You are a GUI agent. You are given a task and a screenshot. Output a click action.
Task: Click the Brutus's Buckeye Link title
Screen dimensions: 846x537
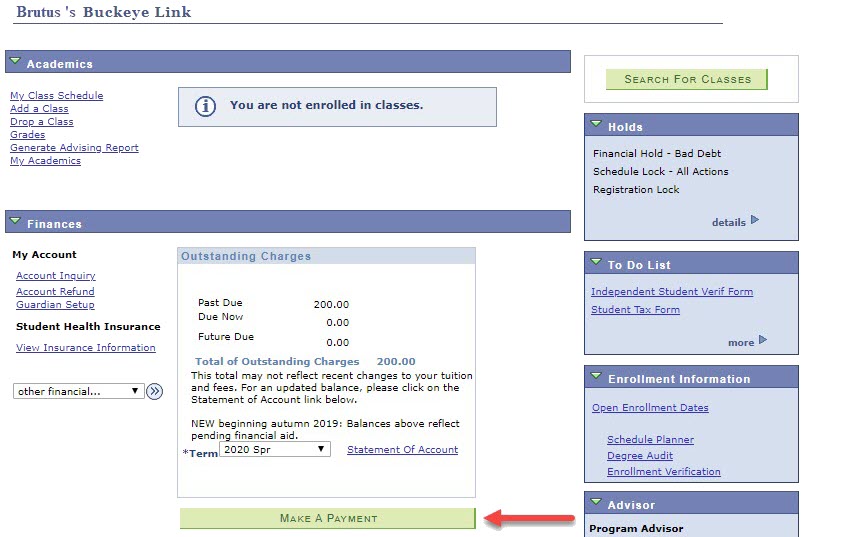tap(104, 12)
